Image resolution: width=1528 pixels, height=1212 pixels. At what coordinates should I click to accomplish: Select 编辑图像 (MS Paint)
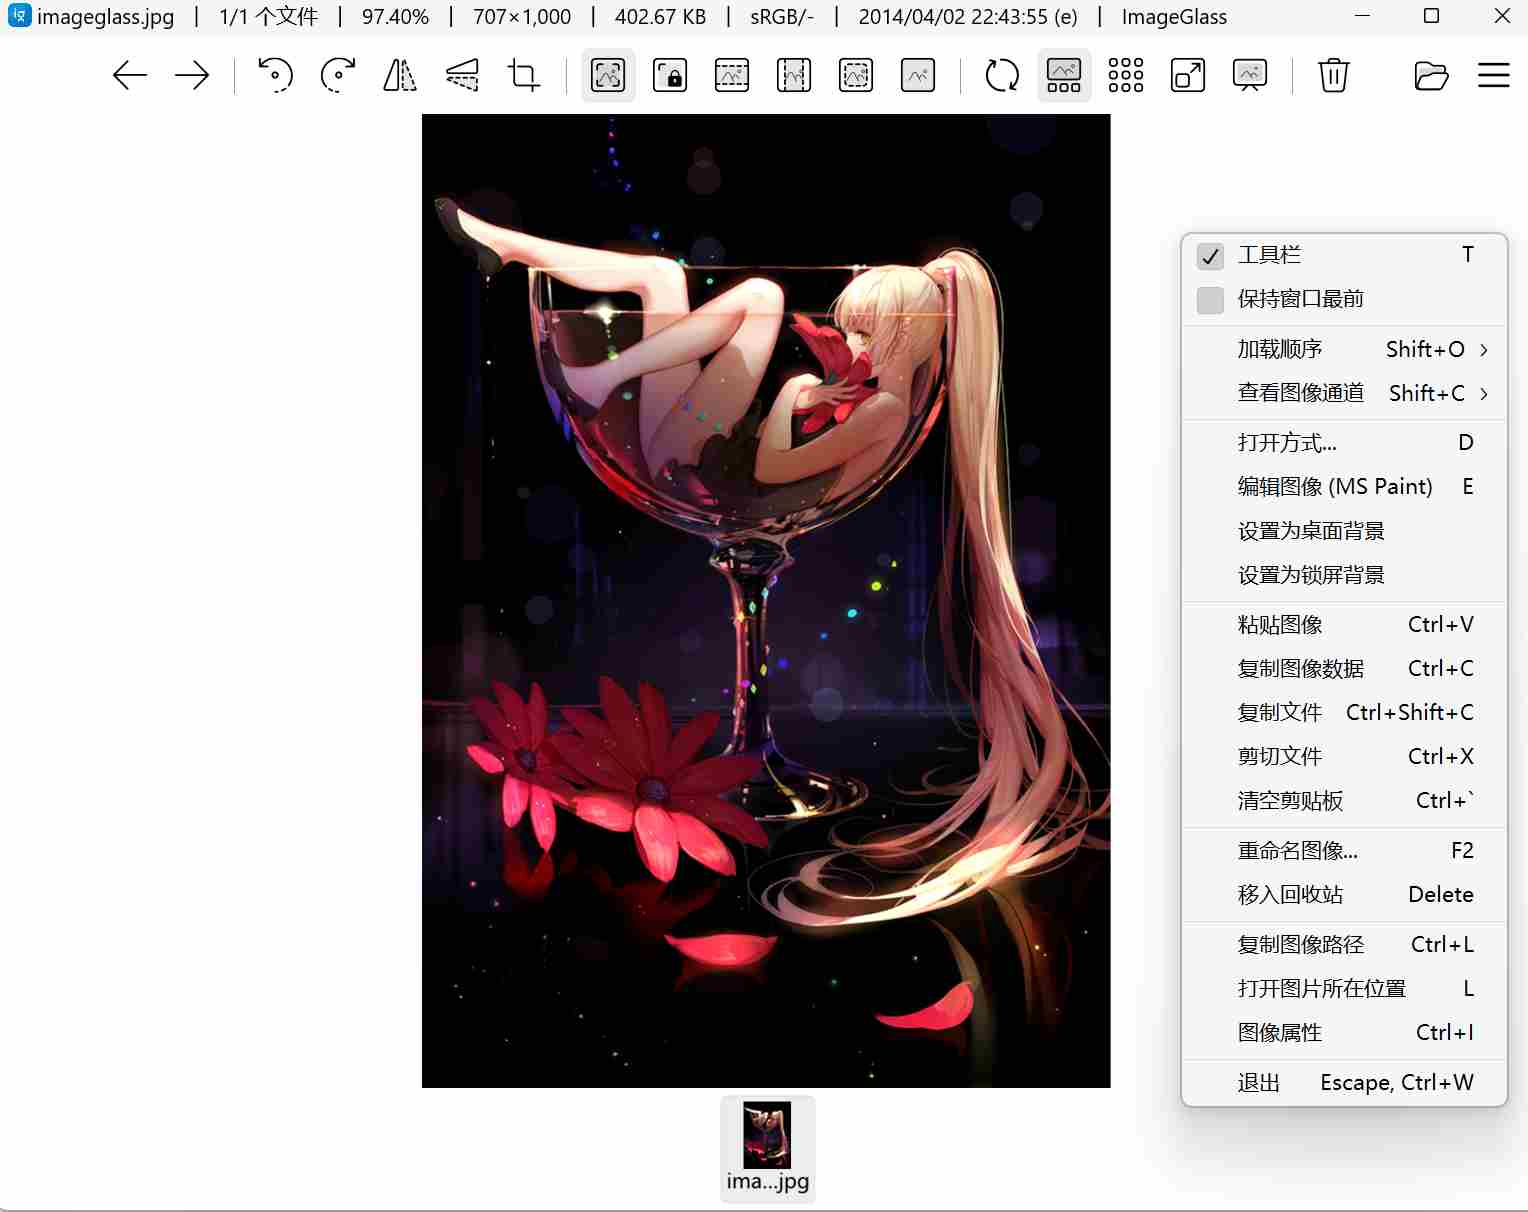(1344, 487)
